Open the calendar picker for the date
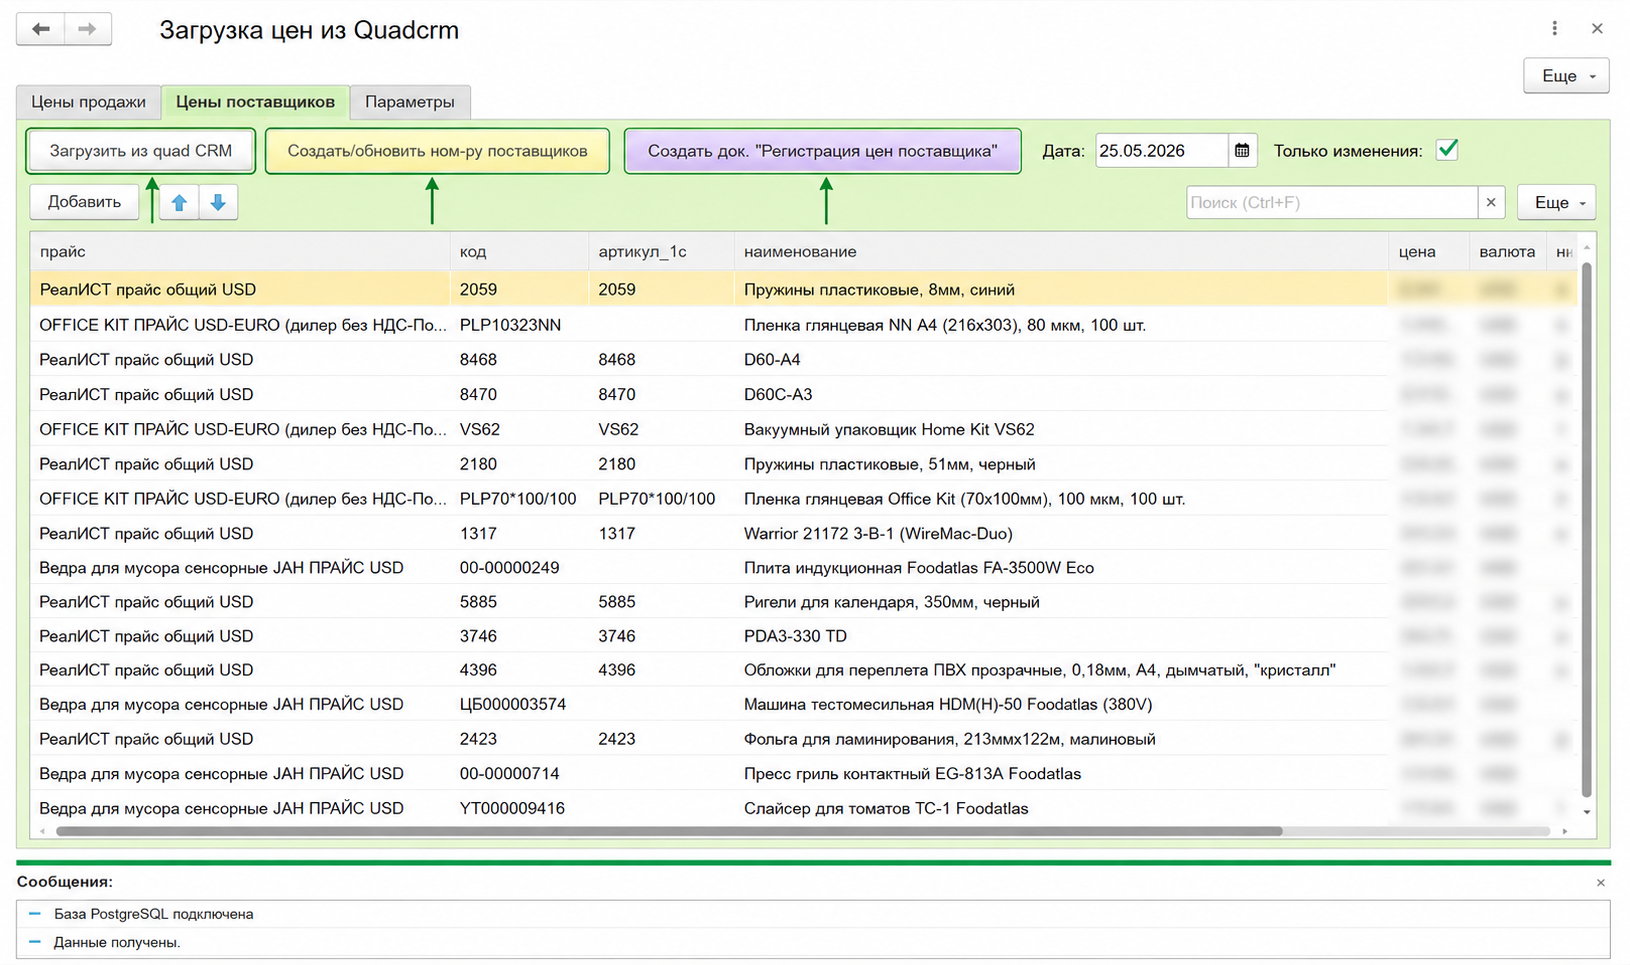 click(x=1242, y=151)
